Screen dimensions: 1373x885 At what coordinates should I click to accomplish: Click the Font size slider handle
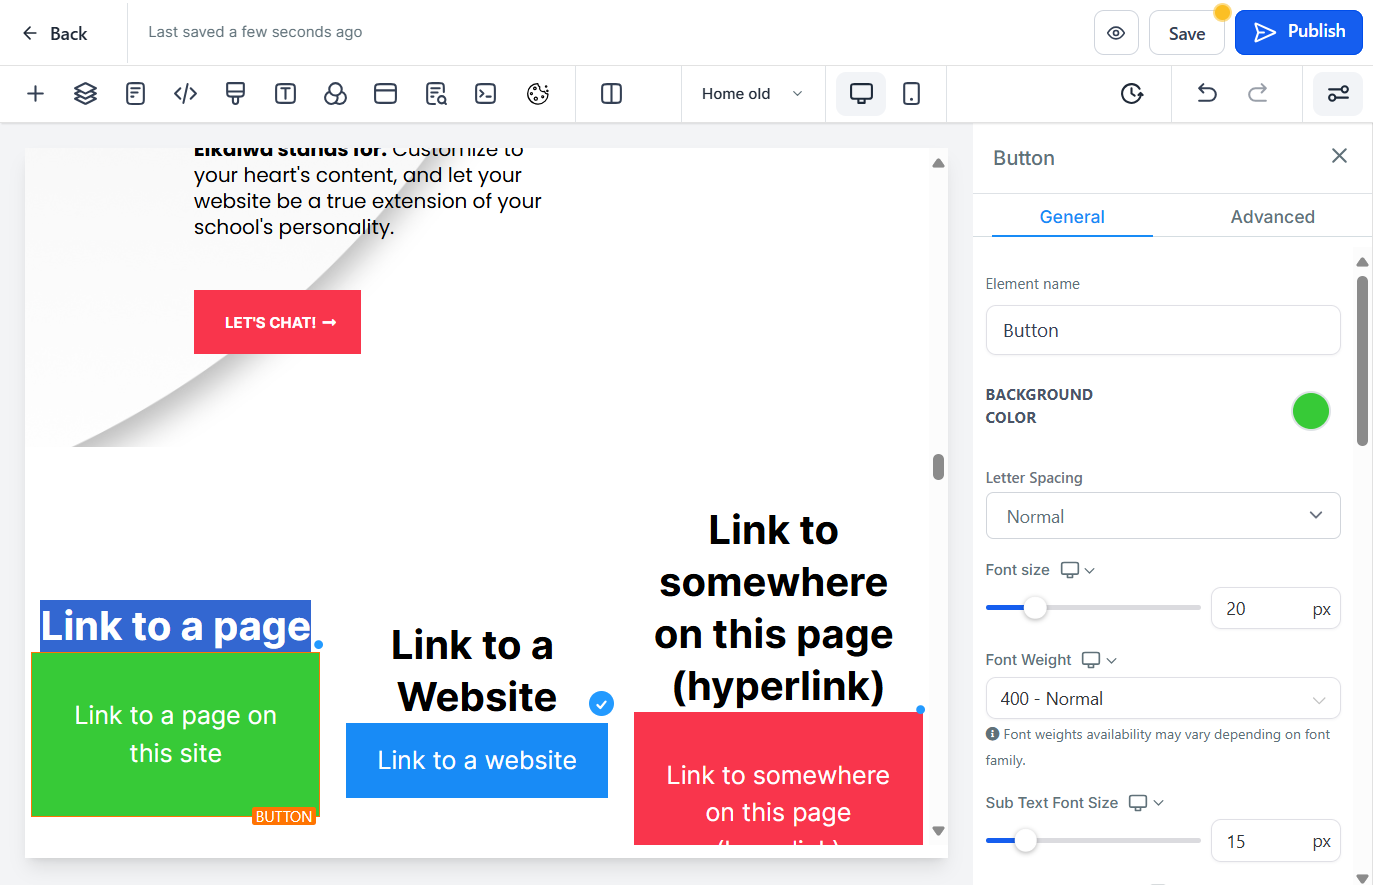[1035, 607]
